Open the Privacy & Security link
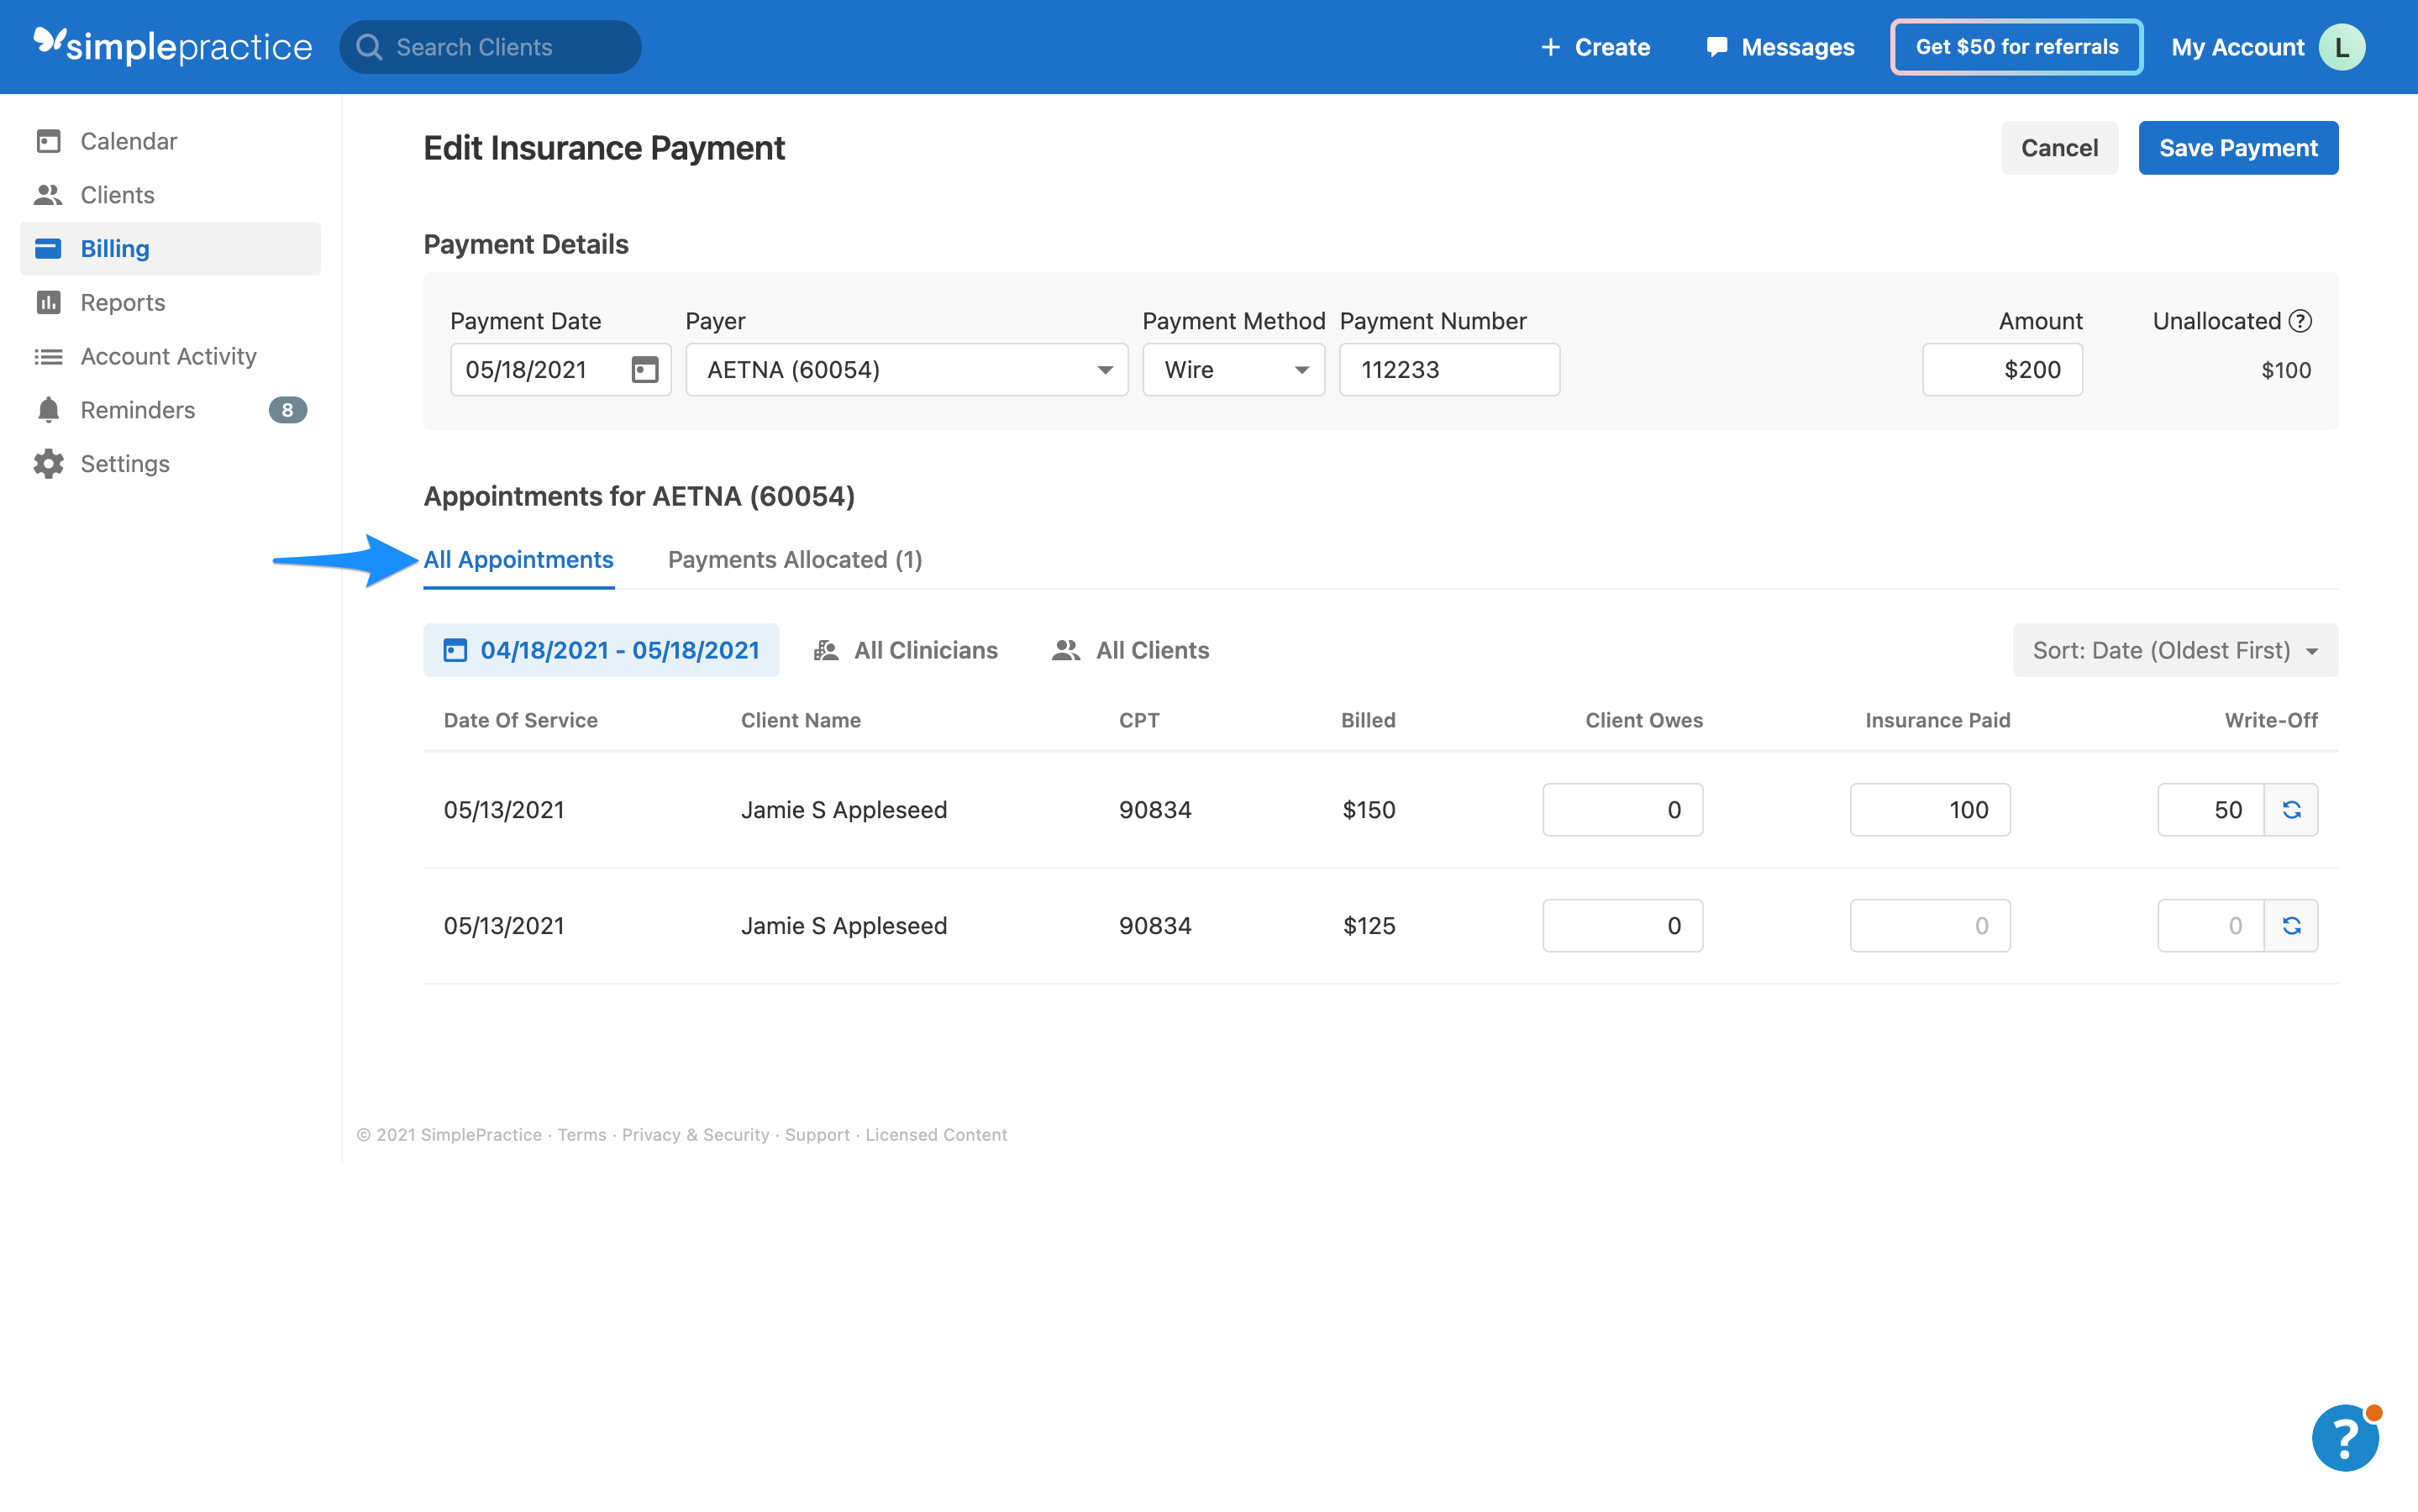Screen dimensions: 2418x1512 click(694, 1134)
